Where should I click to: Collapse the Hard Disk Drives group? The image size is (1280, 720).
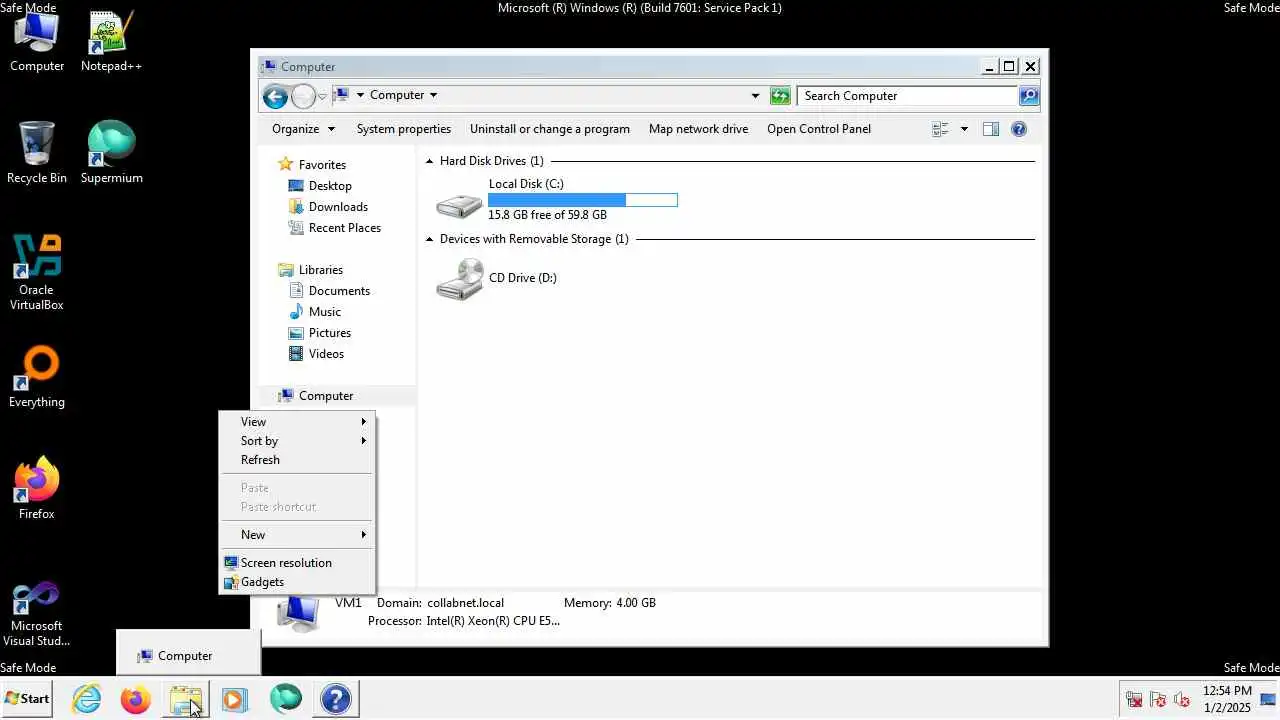[x=430, y=161]
